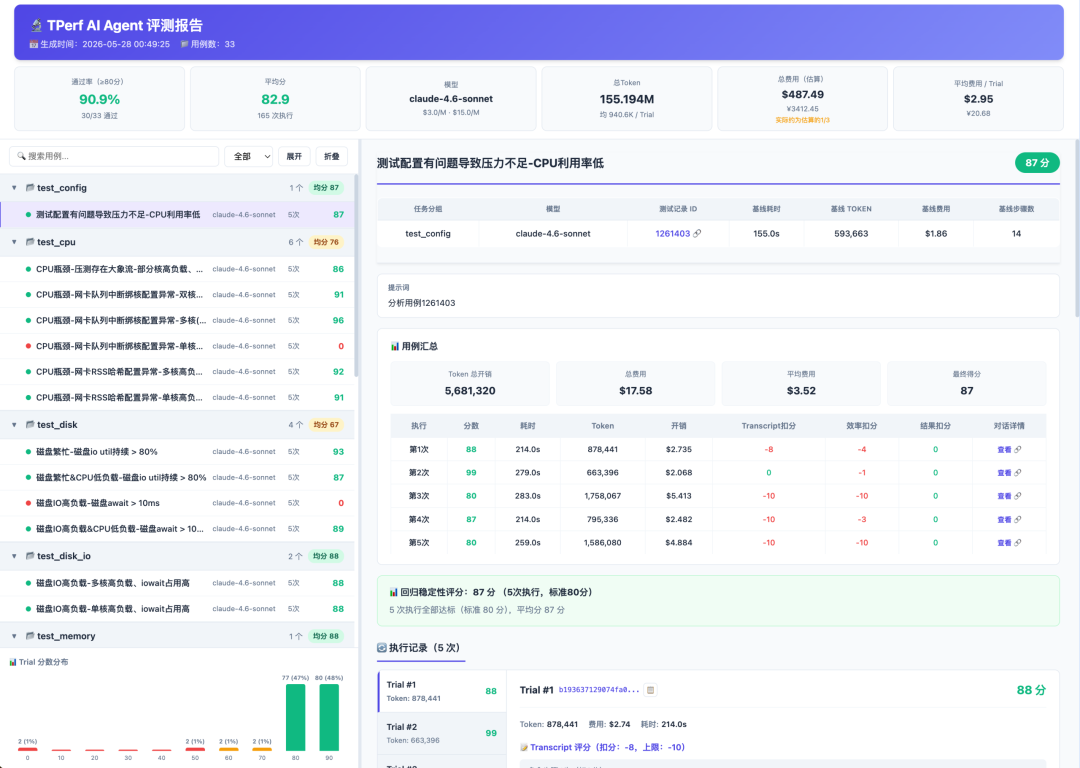Select case 磁盘IO高负载-单核高负载、iowait占用高
This screenshot has height=768, width=1080.
point(177,609)
